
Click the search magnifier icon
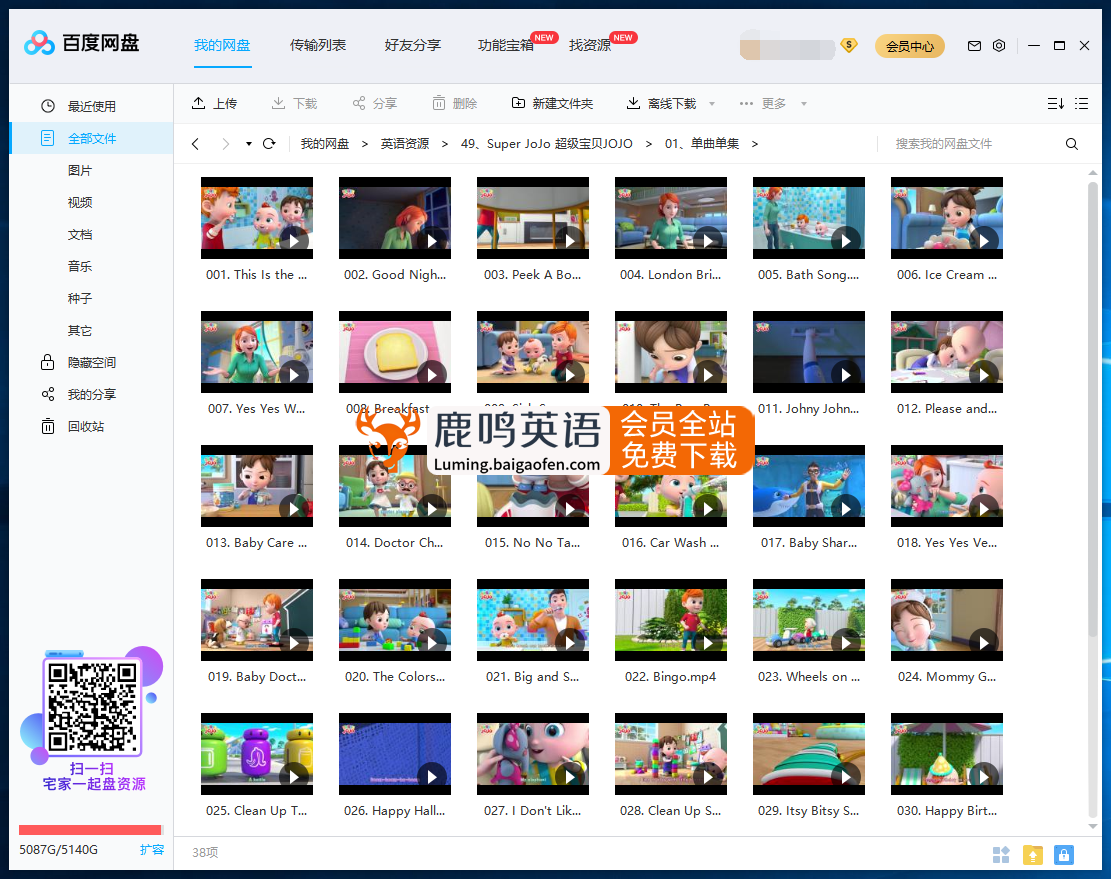tap(1072, 144)
